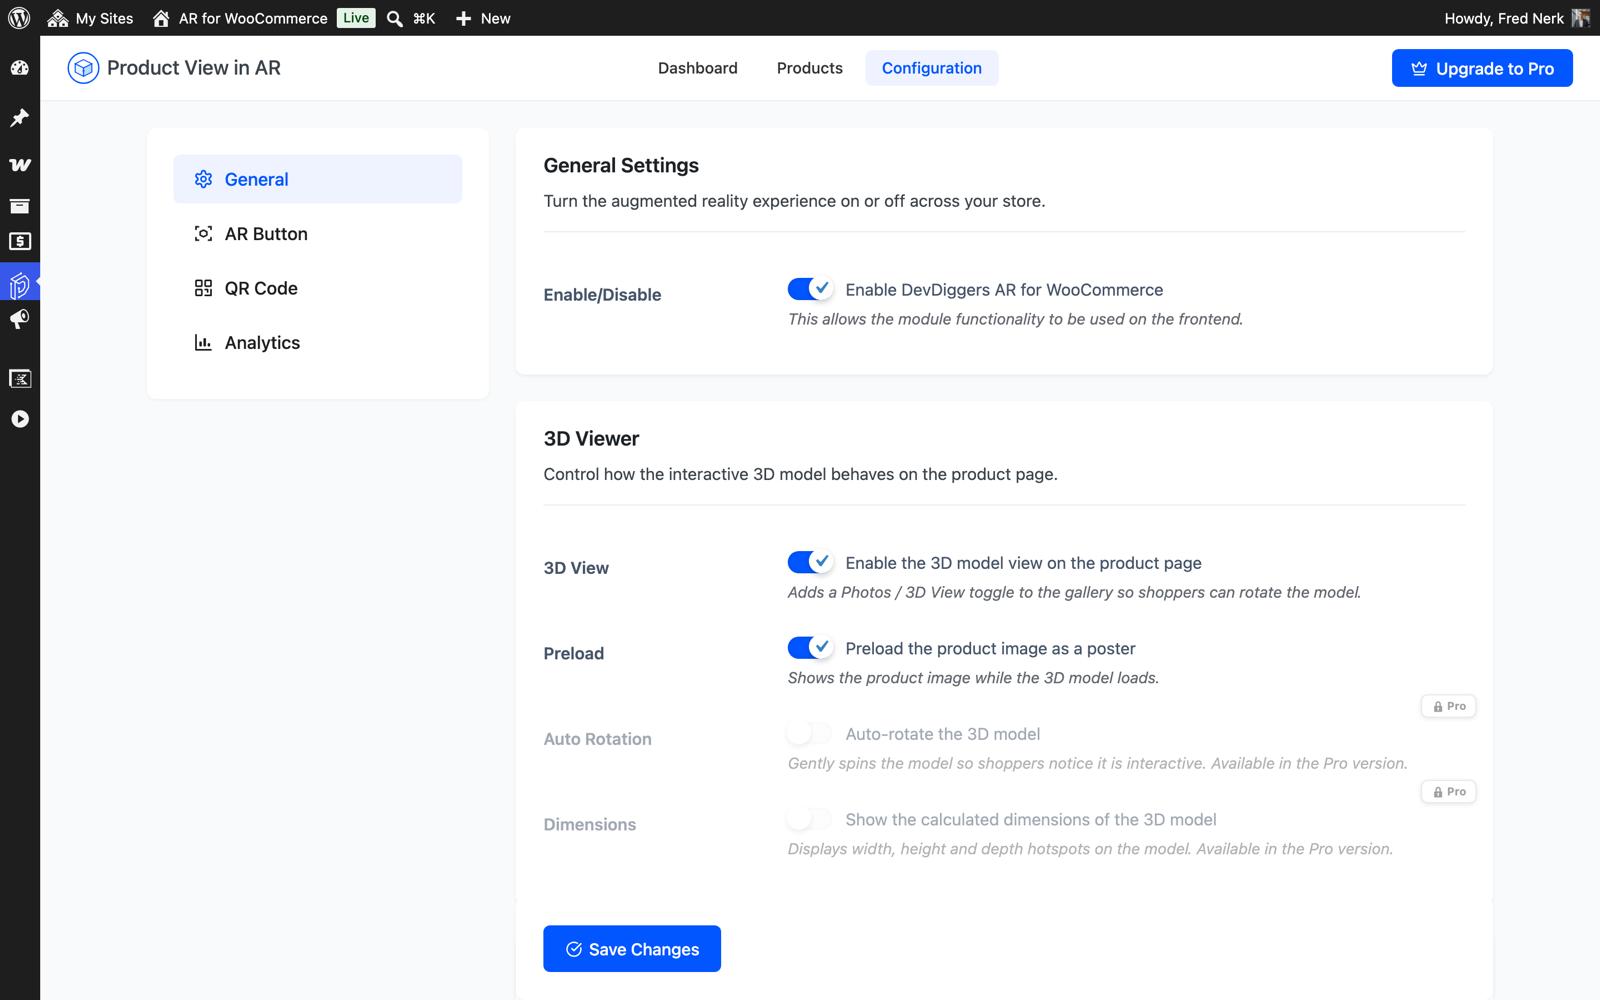This screenshot has height=1000, width=1600.
Task: Visit AR for WooCommerce site link
Action: coord(240,18)
